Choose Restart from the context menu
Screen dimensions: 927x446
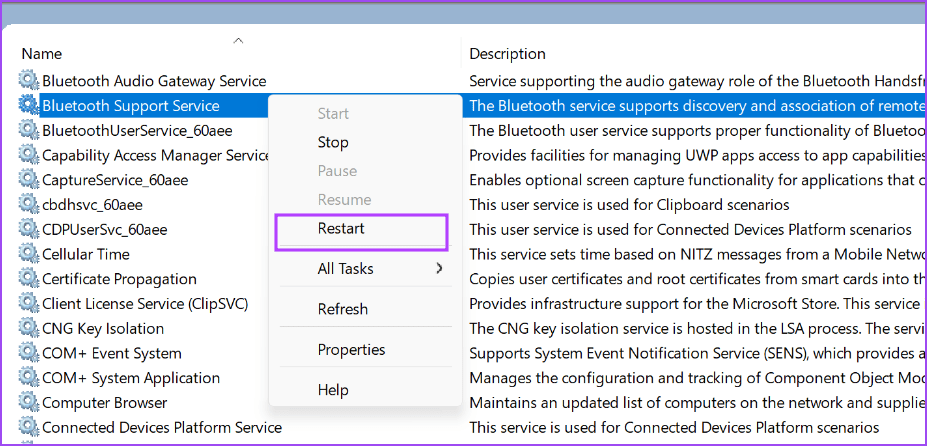point(341,228)
